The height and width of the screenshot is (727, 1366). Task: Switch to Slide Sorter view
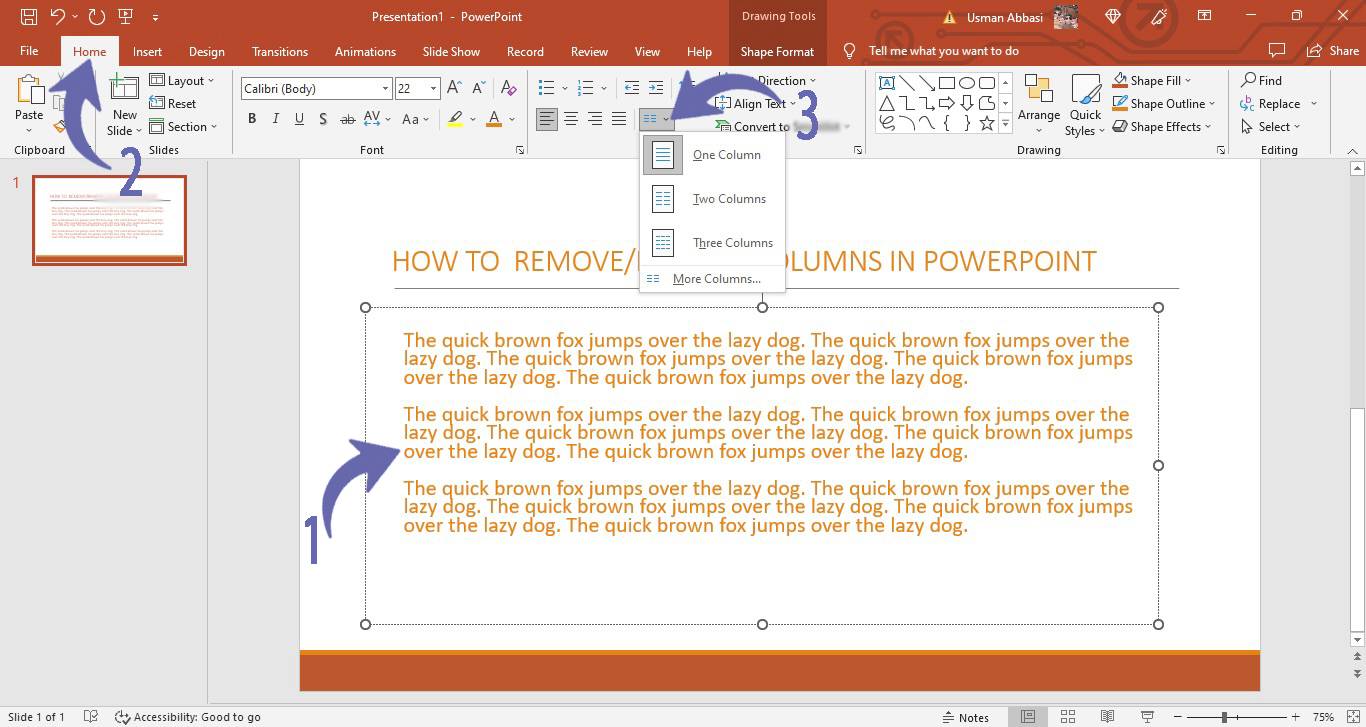click(1067, 716)
